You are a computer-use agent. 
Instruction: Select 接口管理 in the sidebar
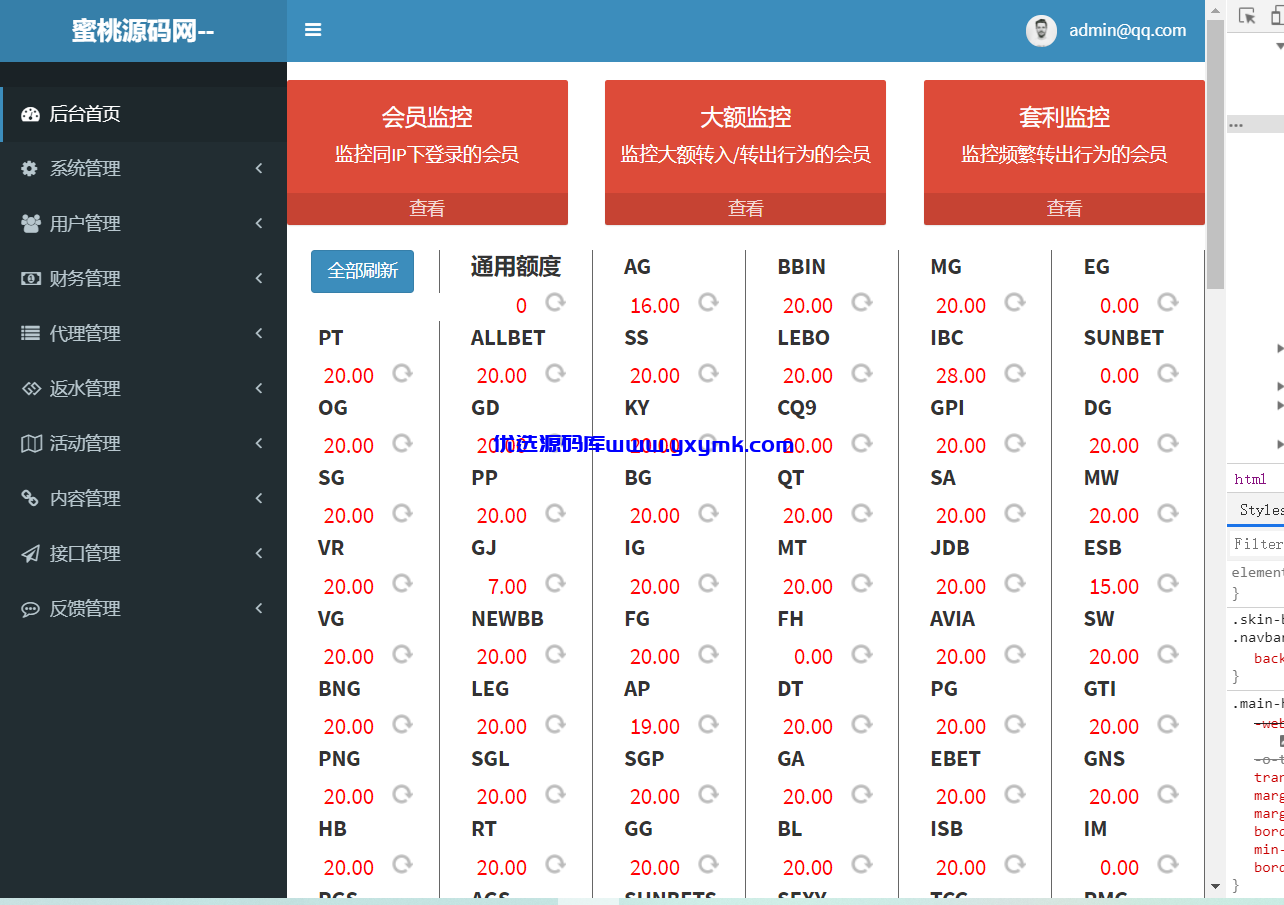[x=144, y=553]
